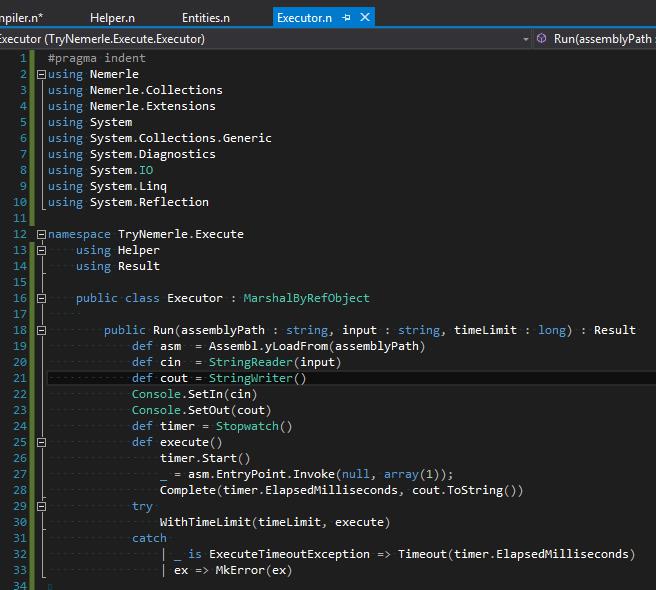Open the Entities.n tab
The height and width of the screenshot is (590, 656).
[205, 18]
